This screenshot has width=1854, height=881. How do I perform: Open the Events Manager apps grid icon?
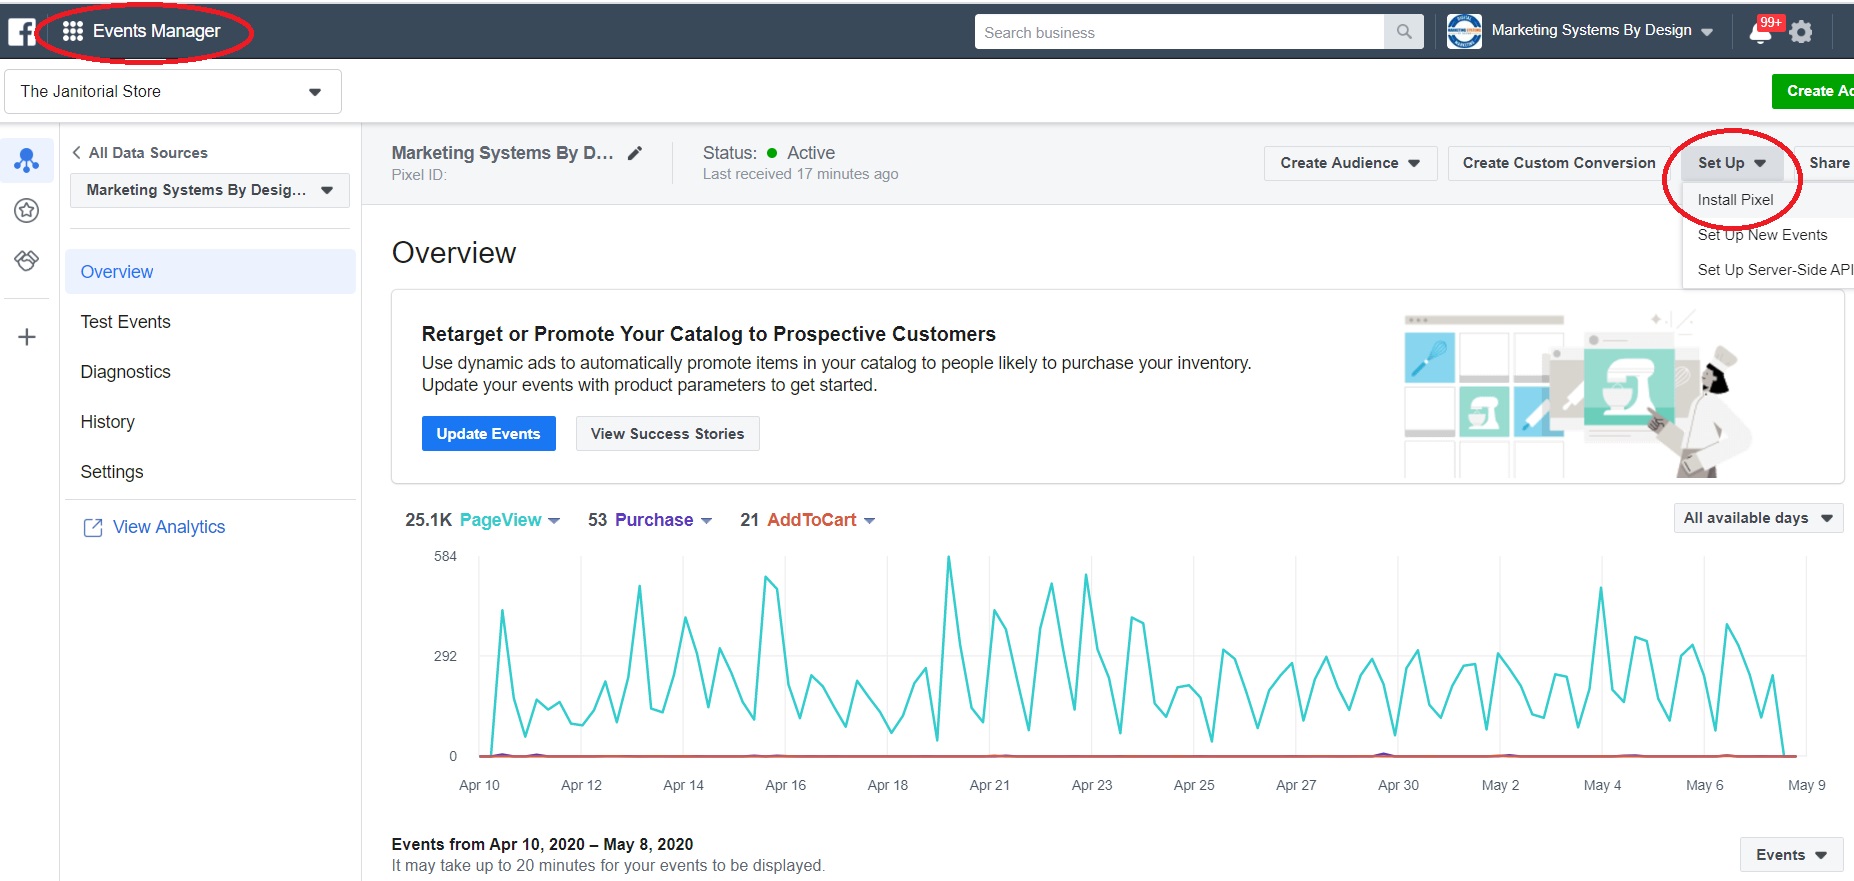click(x=72, y=32)
